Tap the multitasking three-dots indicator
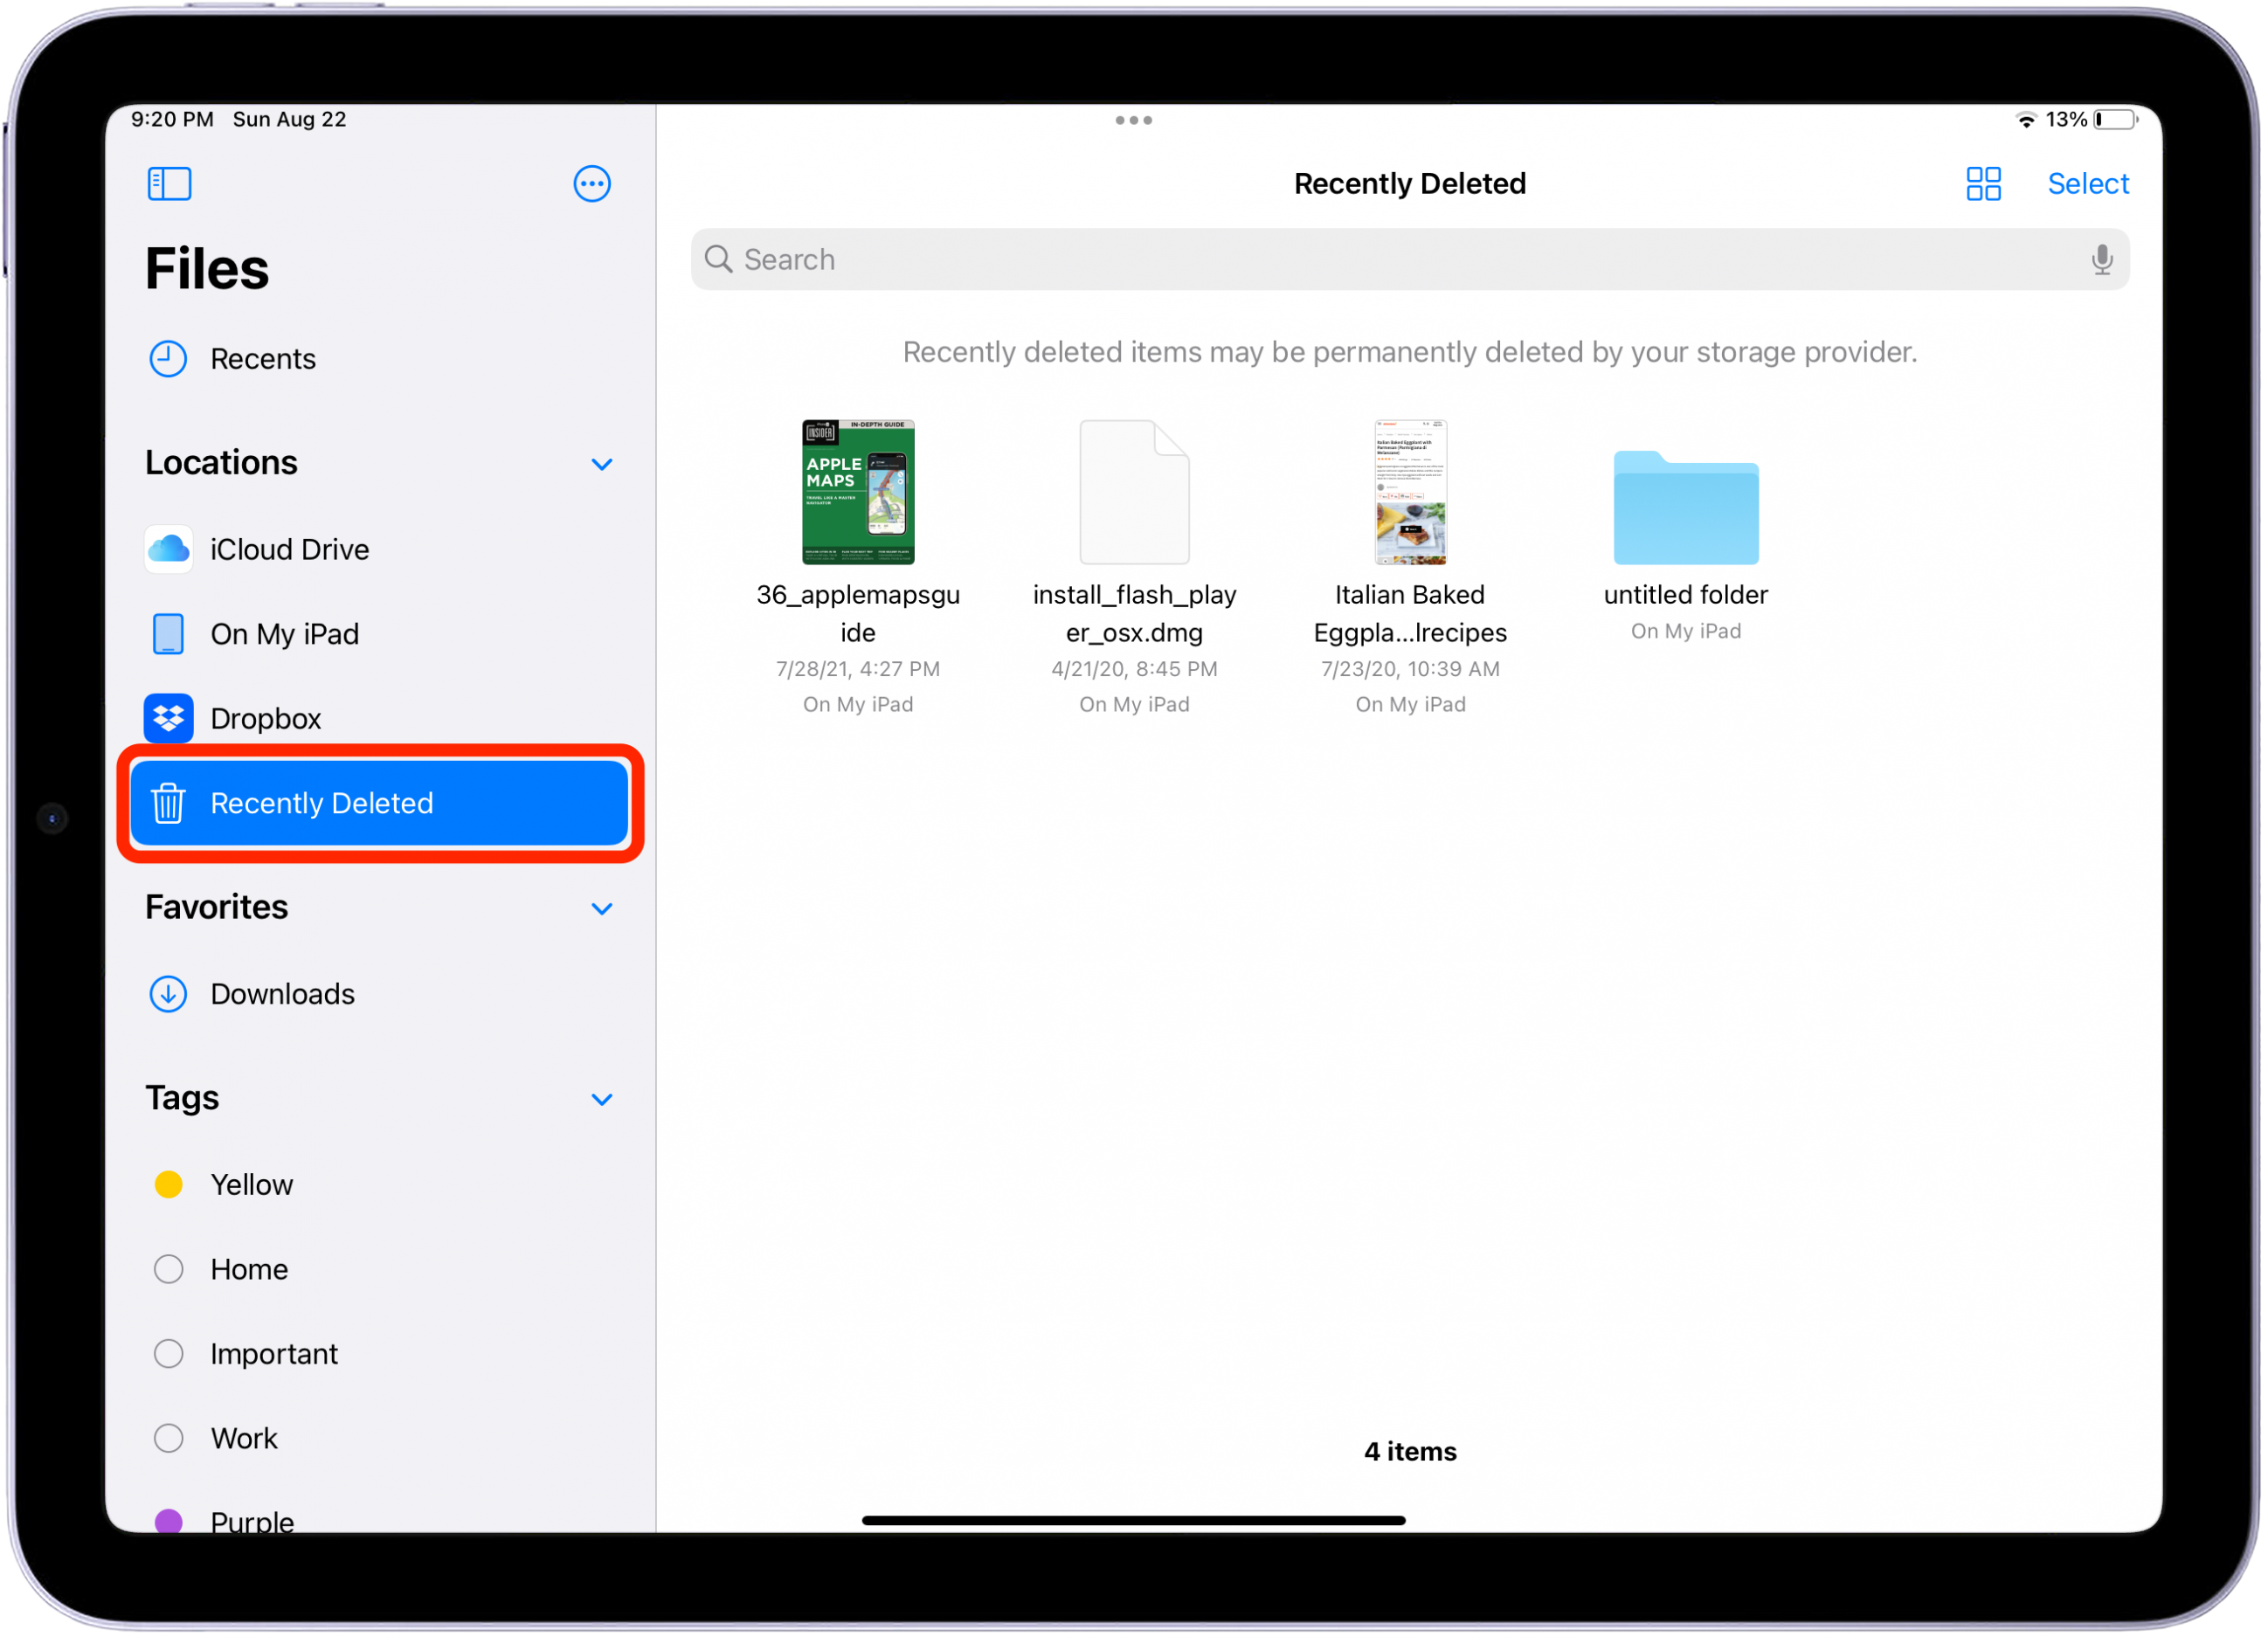The image size is (2268, 1637). point(1133,120)
